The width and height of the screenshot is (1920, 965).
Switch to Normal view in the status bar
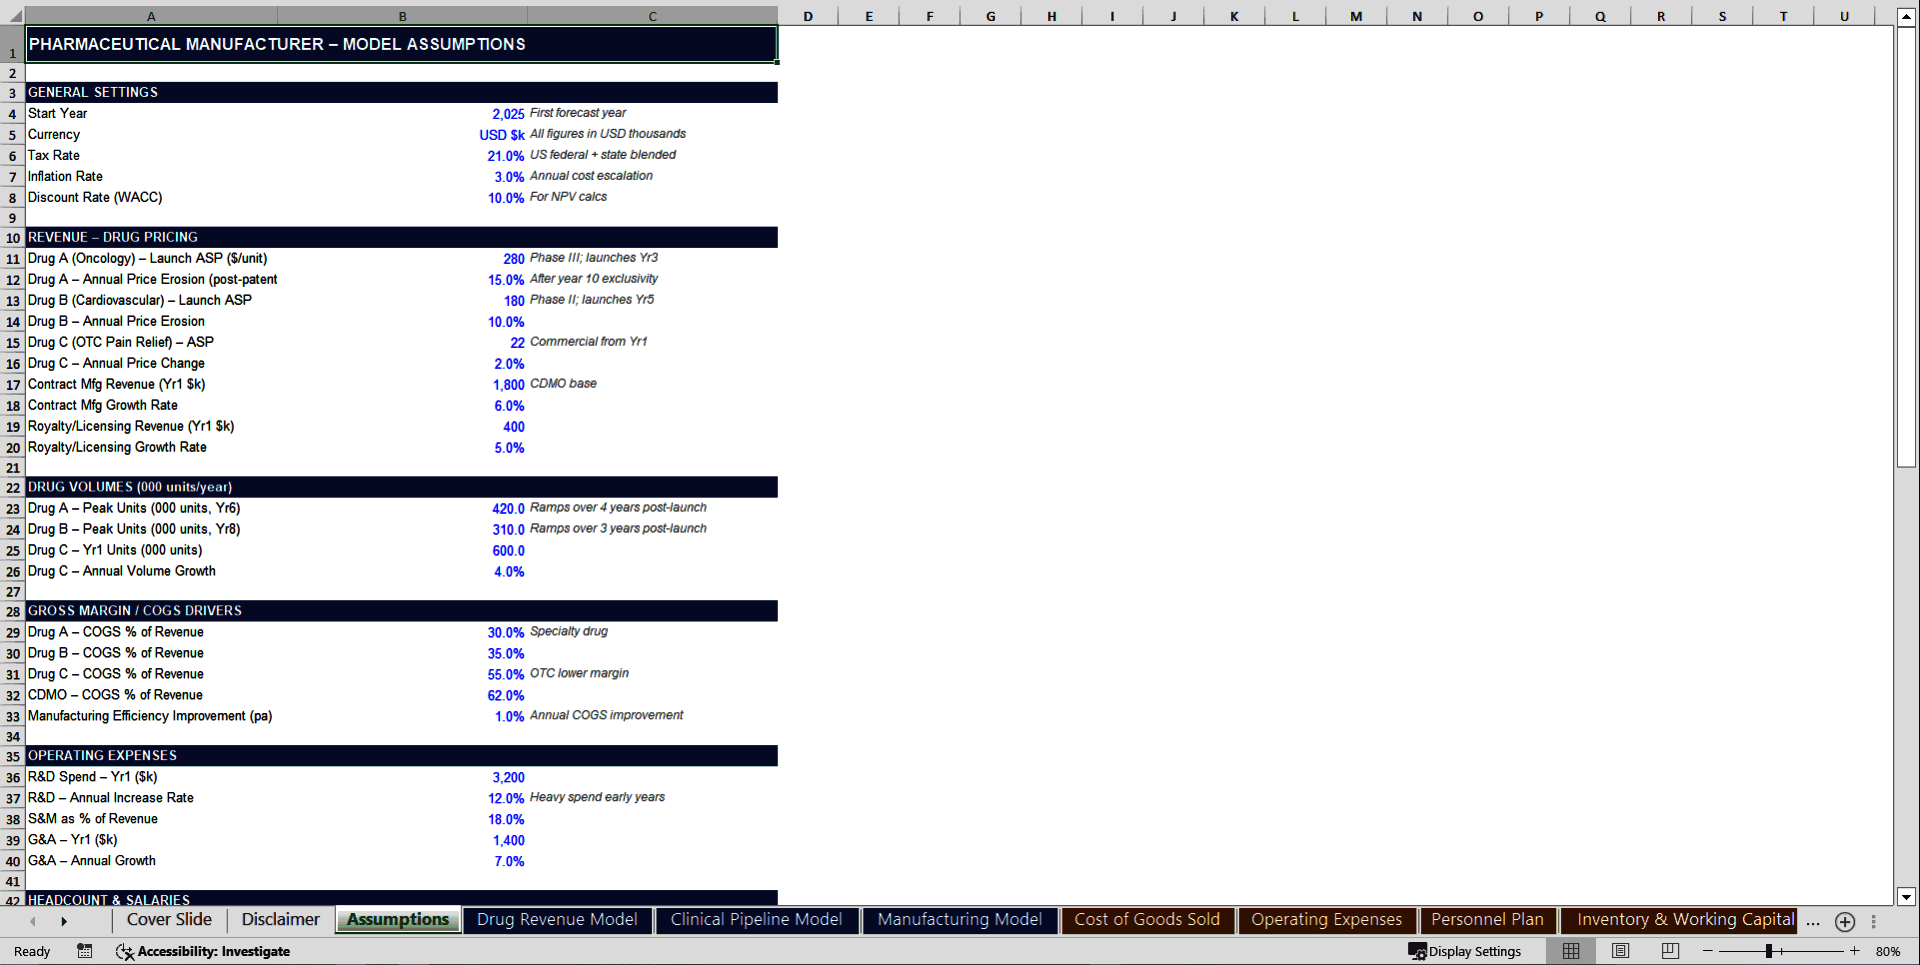click(1570, 951)
